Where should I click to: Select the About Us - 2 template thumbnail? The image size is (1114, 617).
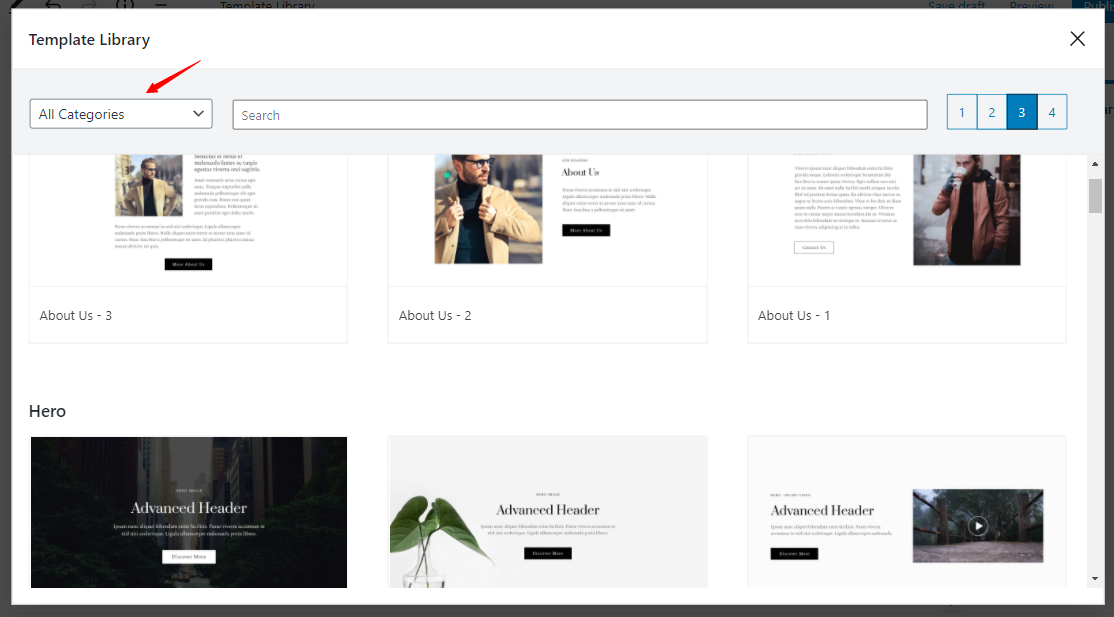[547, 220]
